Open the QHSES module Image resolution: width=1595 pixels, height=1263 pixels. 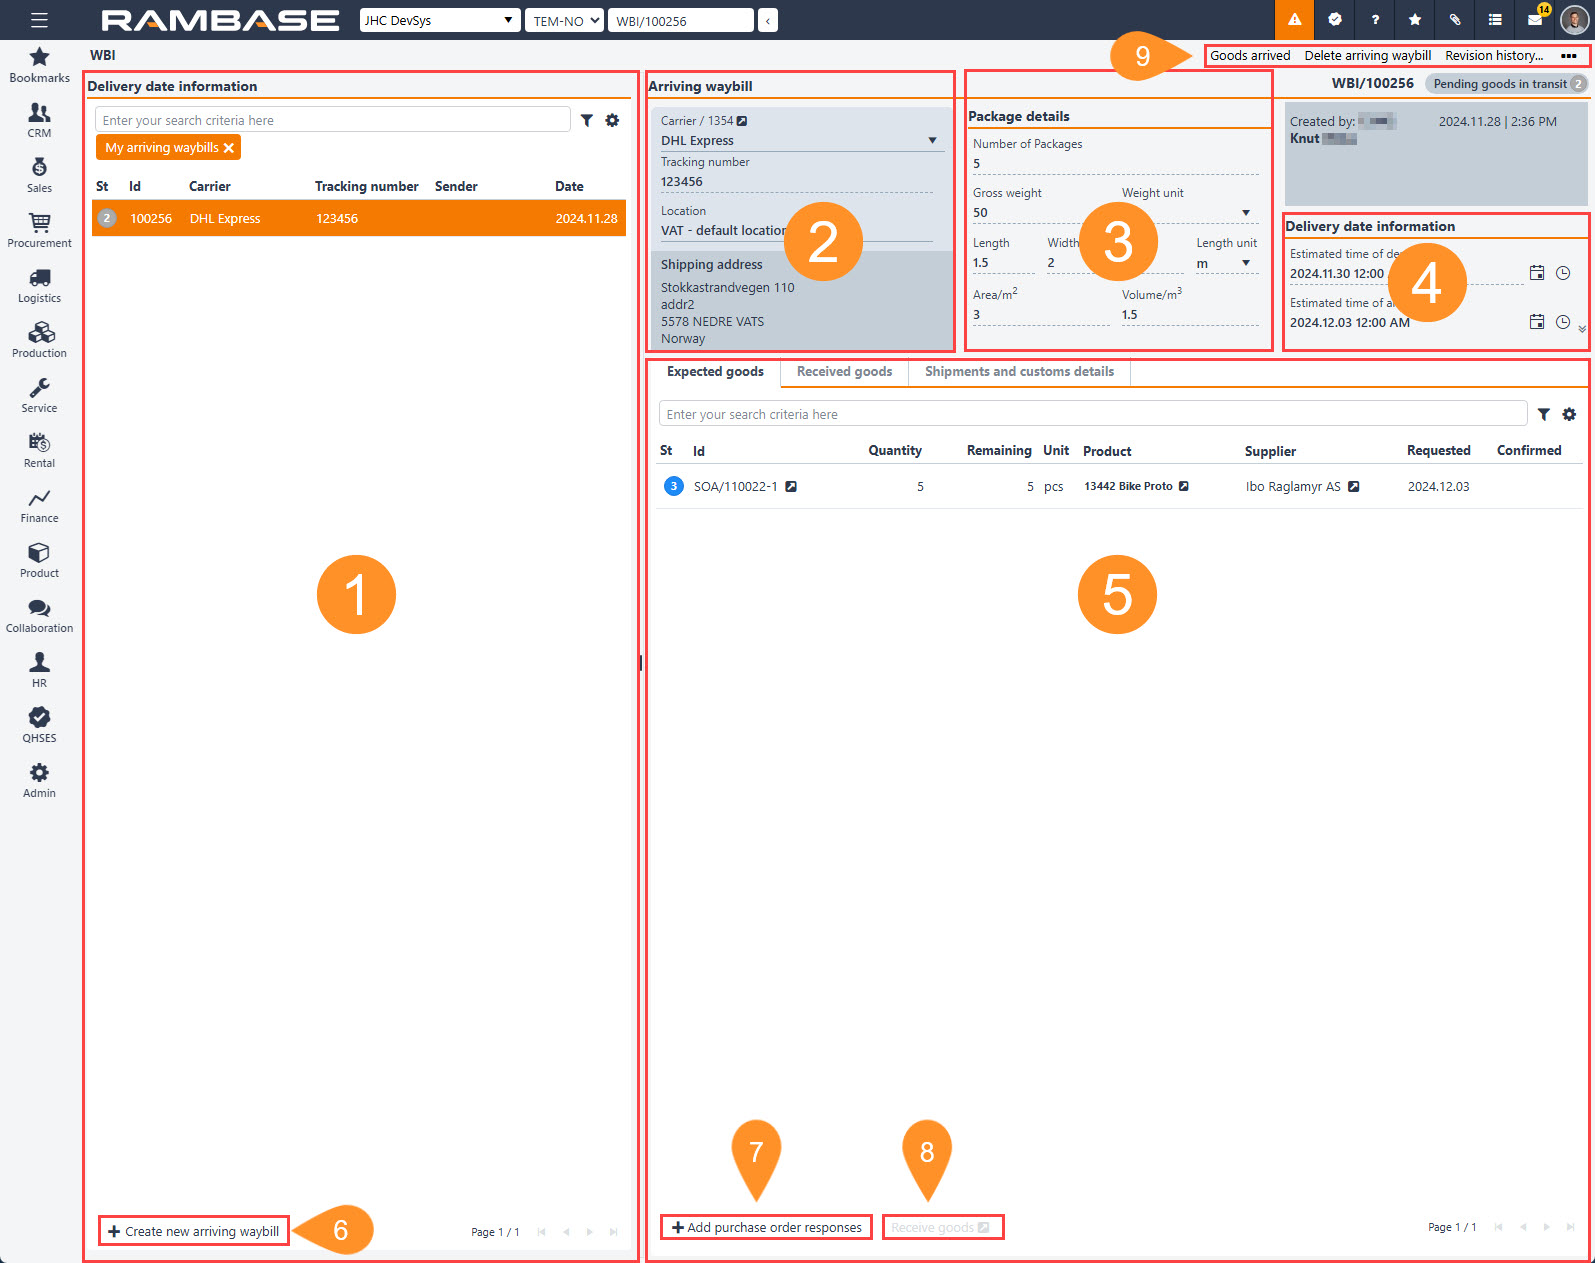pyautogui.click(x=39, y=725)
